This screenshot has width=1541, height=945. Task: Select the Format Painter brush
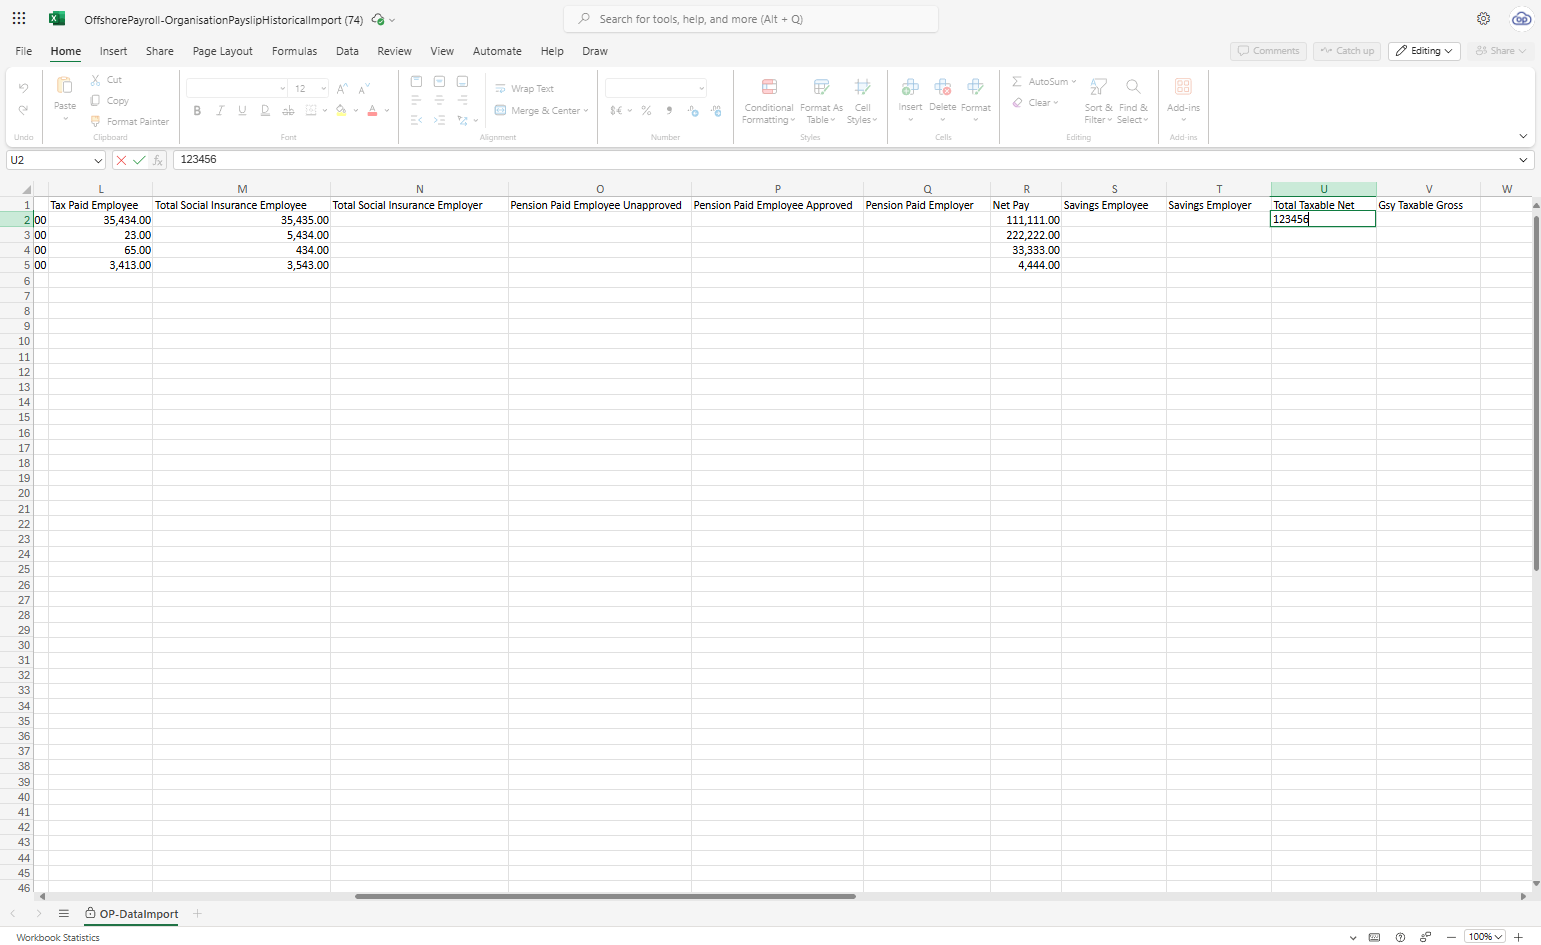click(x=96, y=121)
